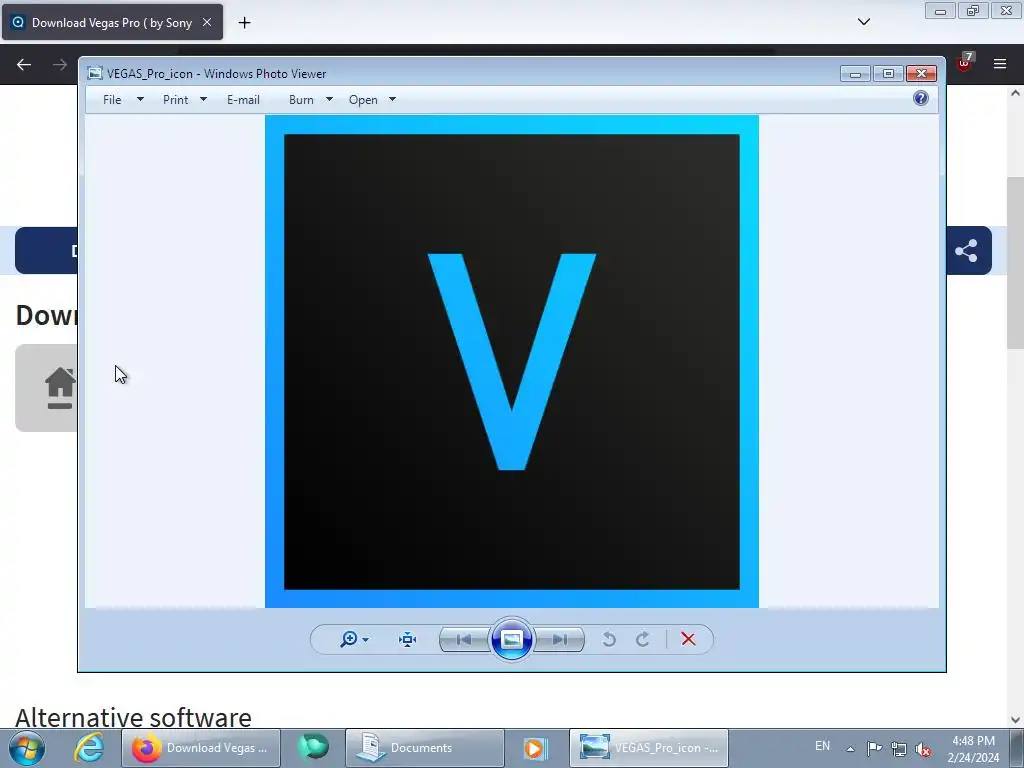Click the Photo Viewer title bar picture icon
Image resolution: width=1024 pixels, height=768 pixels.
click(x=95, y=73)
